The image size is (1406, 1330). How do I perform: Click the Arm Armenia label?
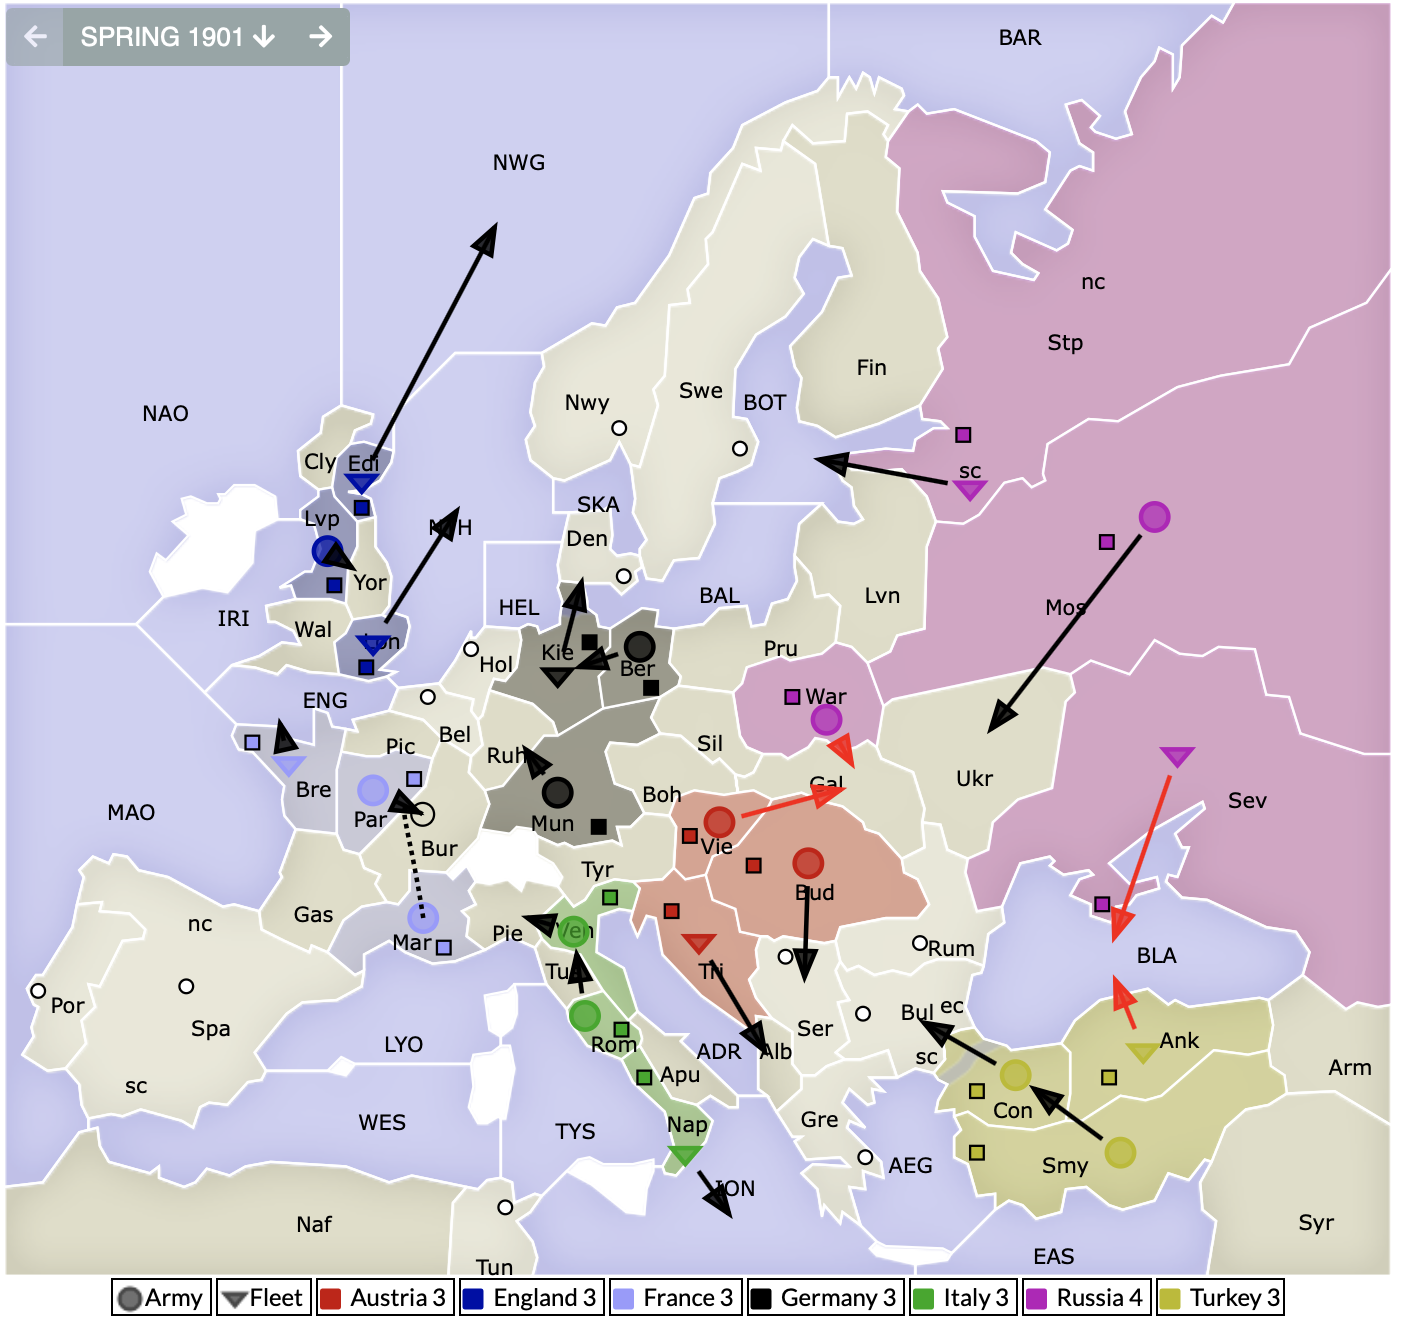pos(1350,1067)
